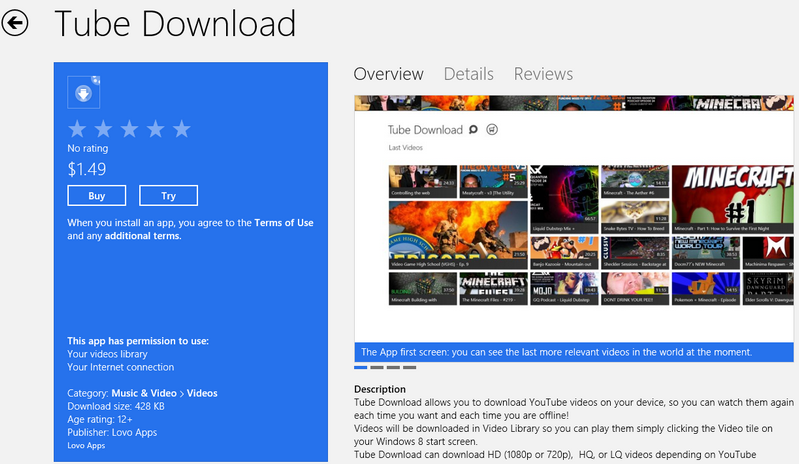
Task: Open the Reviews tab
Action: click(x=543, y=74)
